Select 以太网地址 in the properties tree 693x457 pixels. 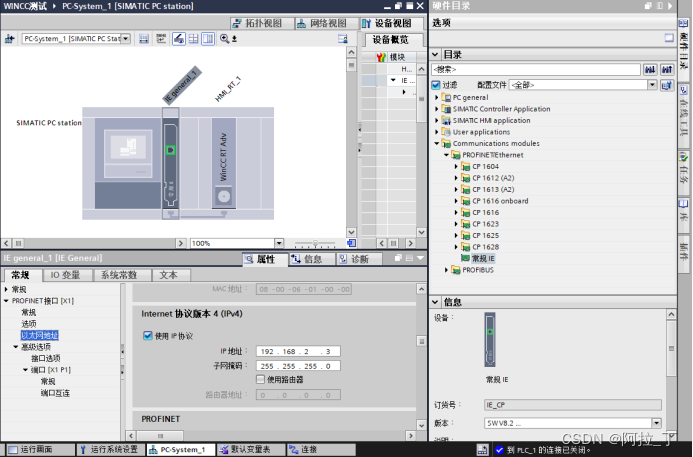(x=40, y=335)
